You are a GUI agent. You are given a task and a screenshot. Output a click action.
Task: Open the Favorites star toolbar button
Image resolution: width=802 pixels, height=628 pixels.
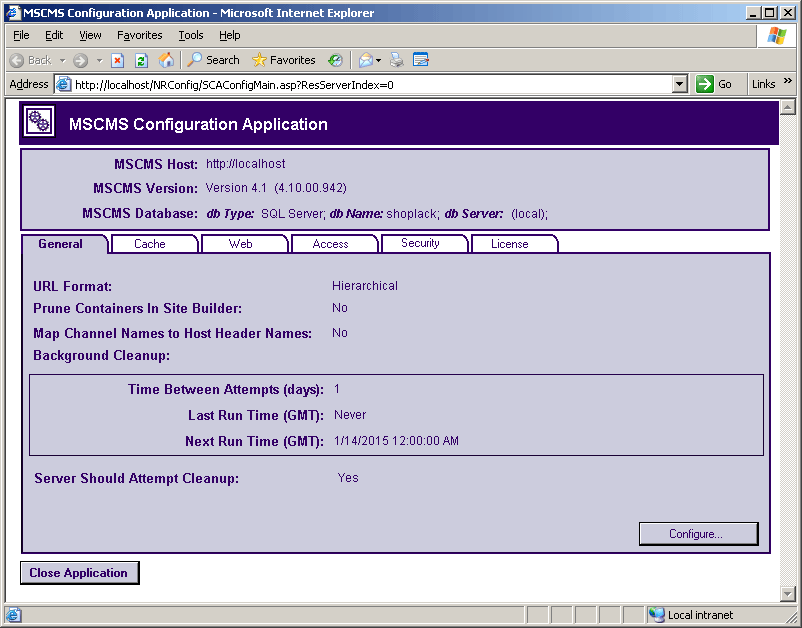pyautogui.click(x=284, y=60)
